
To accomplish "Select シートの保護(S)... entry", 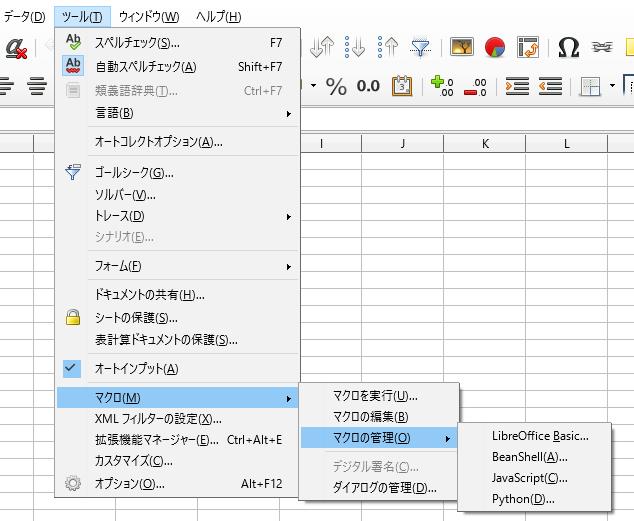I will (178, 318).
